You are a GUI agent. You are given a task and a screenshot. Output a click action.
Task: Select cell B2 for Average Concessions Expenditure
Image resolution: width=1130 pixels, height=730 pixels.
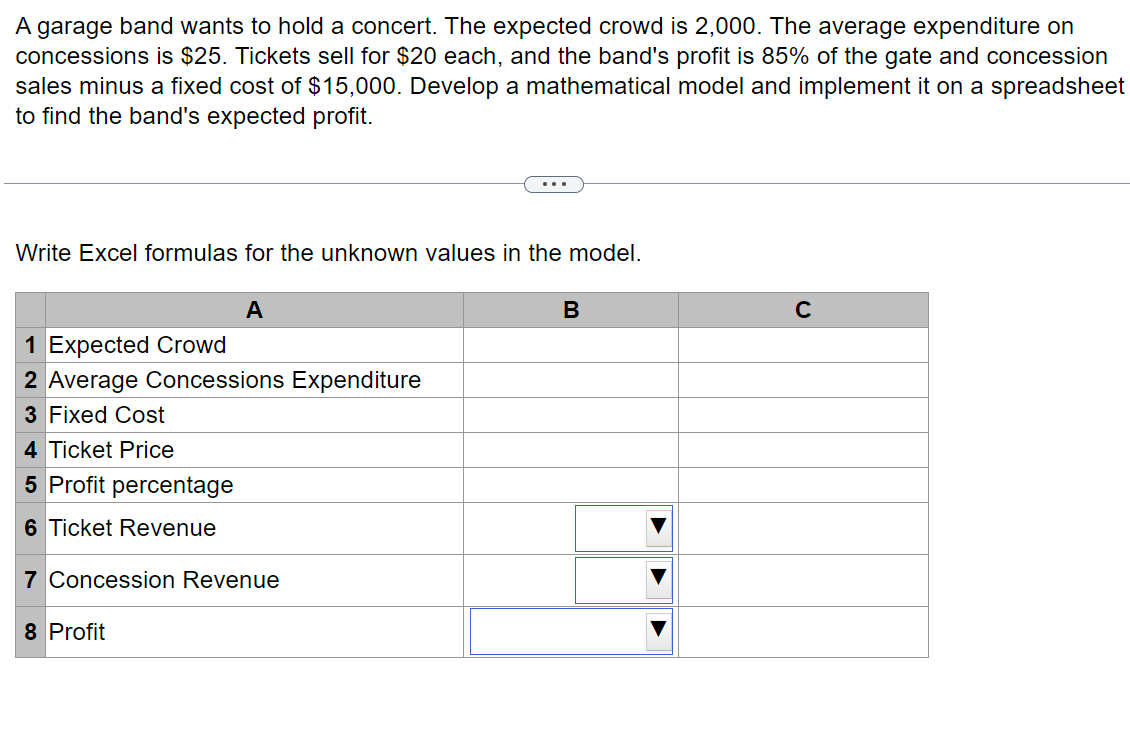[570, 380]
